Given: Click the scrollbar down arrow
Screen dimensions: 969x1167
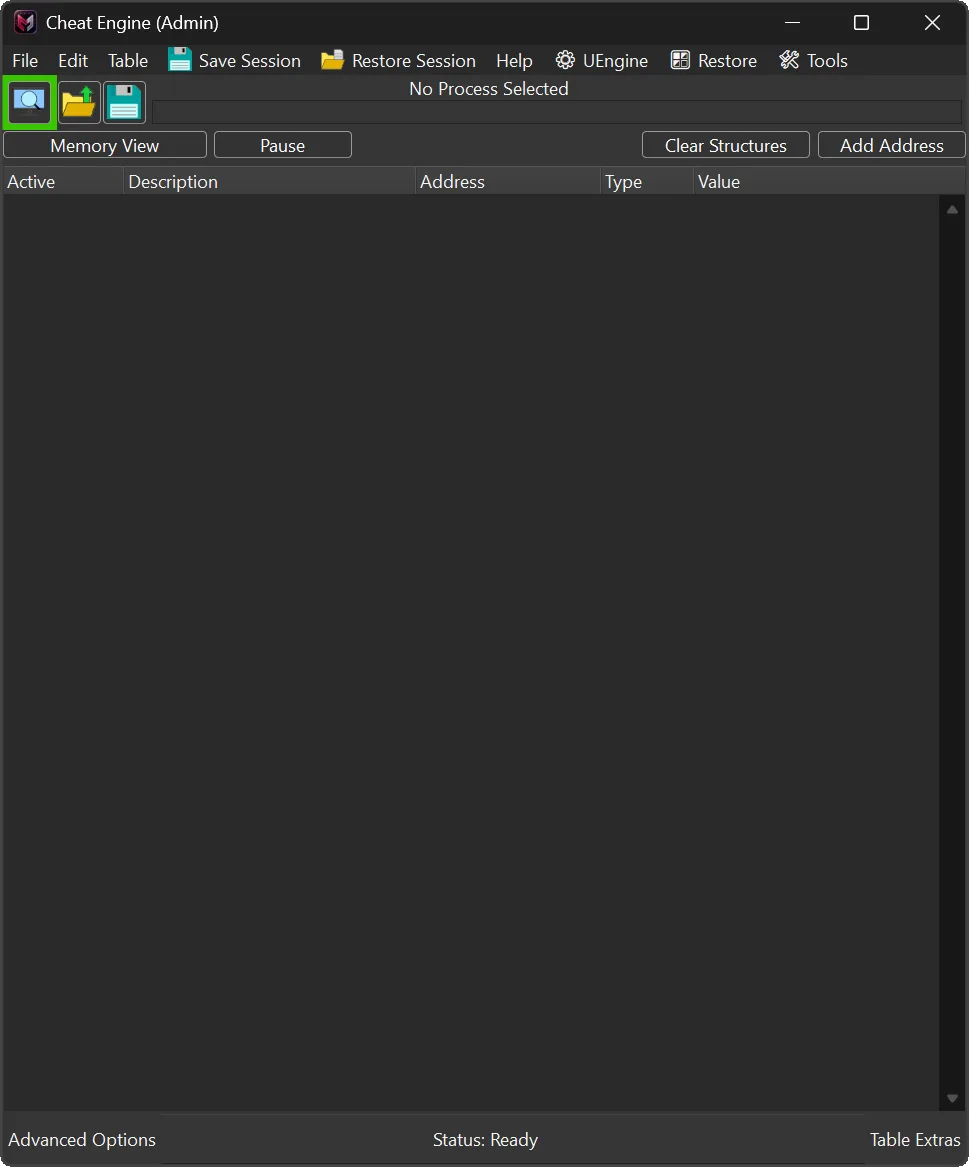Looking at the screenshot, I should 952,1099.
